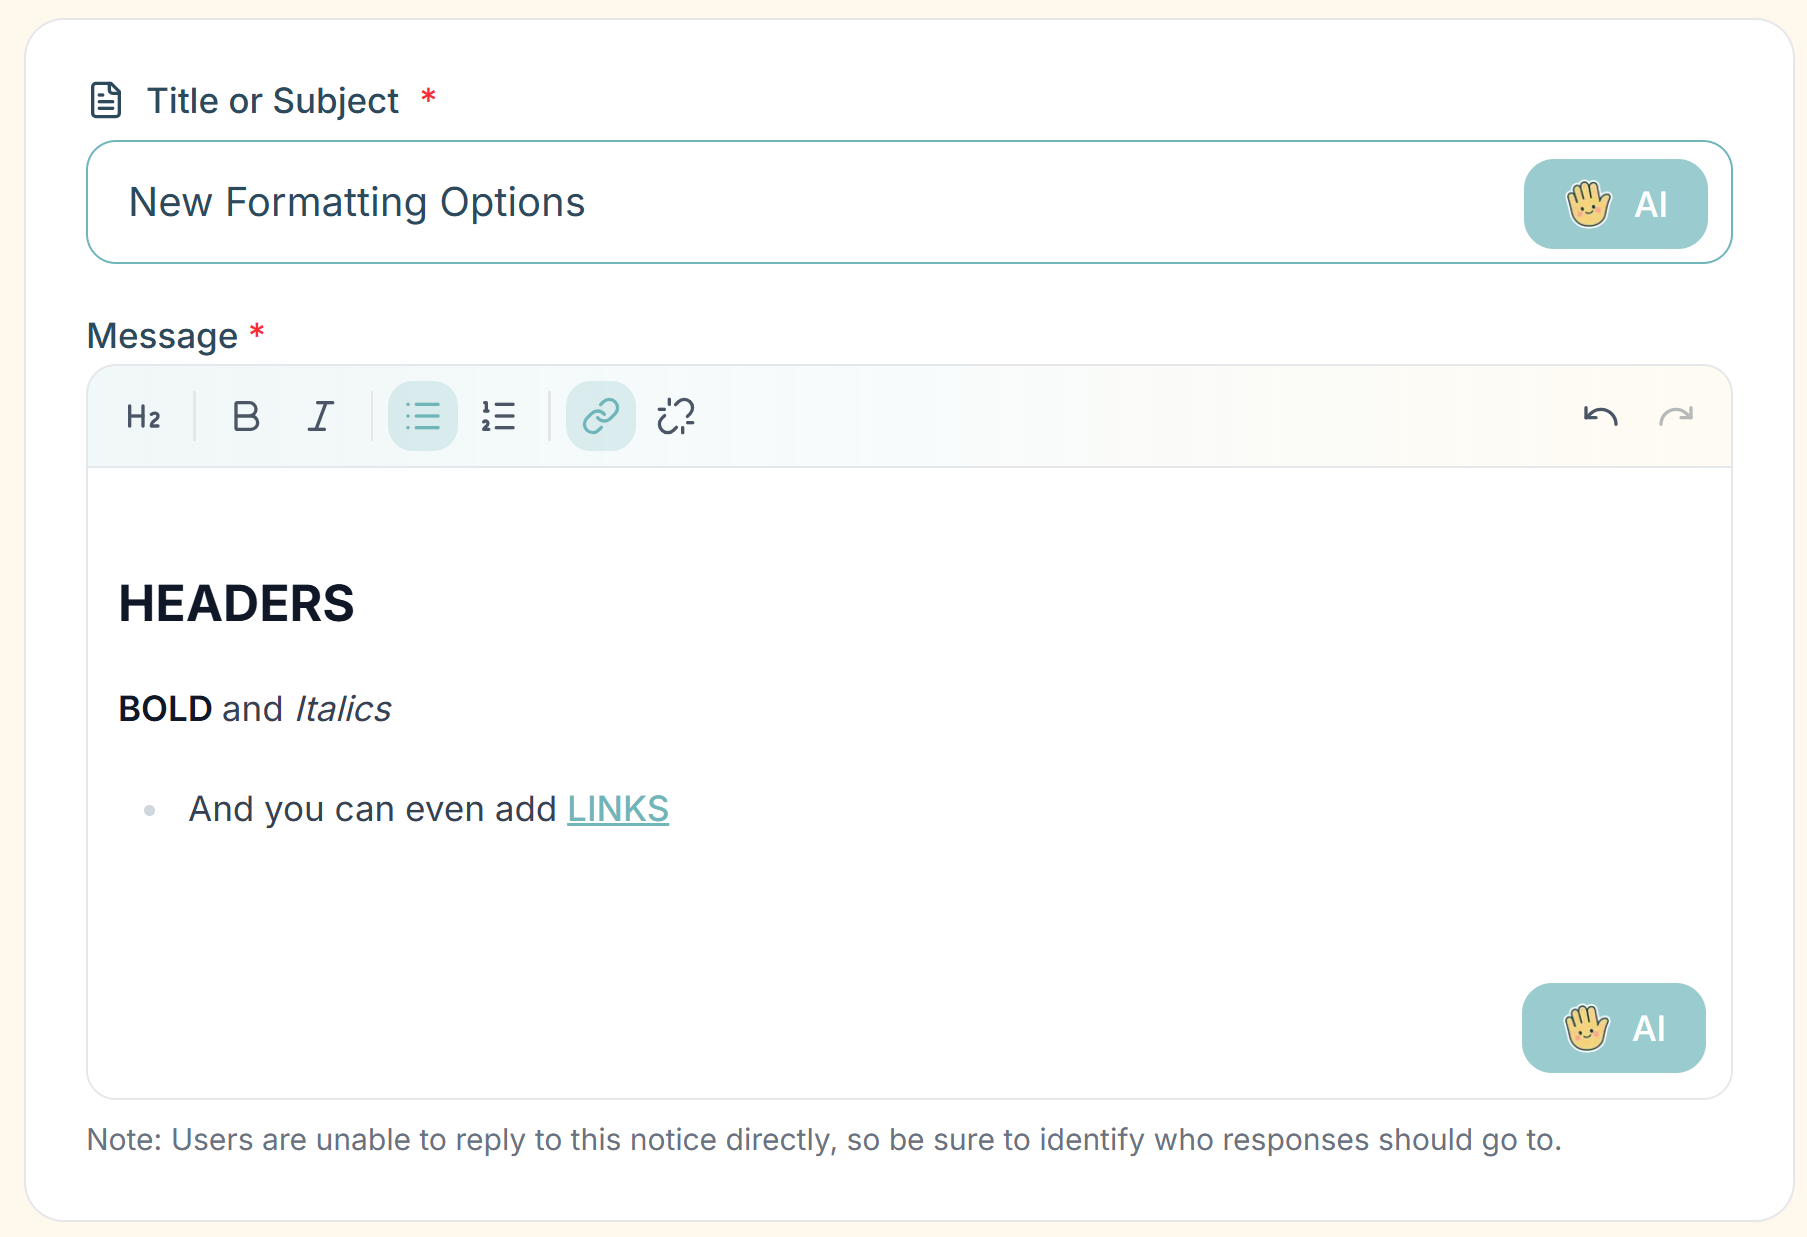
Task: Open the LINKS hyperlink in the message
Action: coord(618,809)
